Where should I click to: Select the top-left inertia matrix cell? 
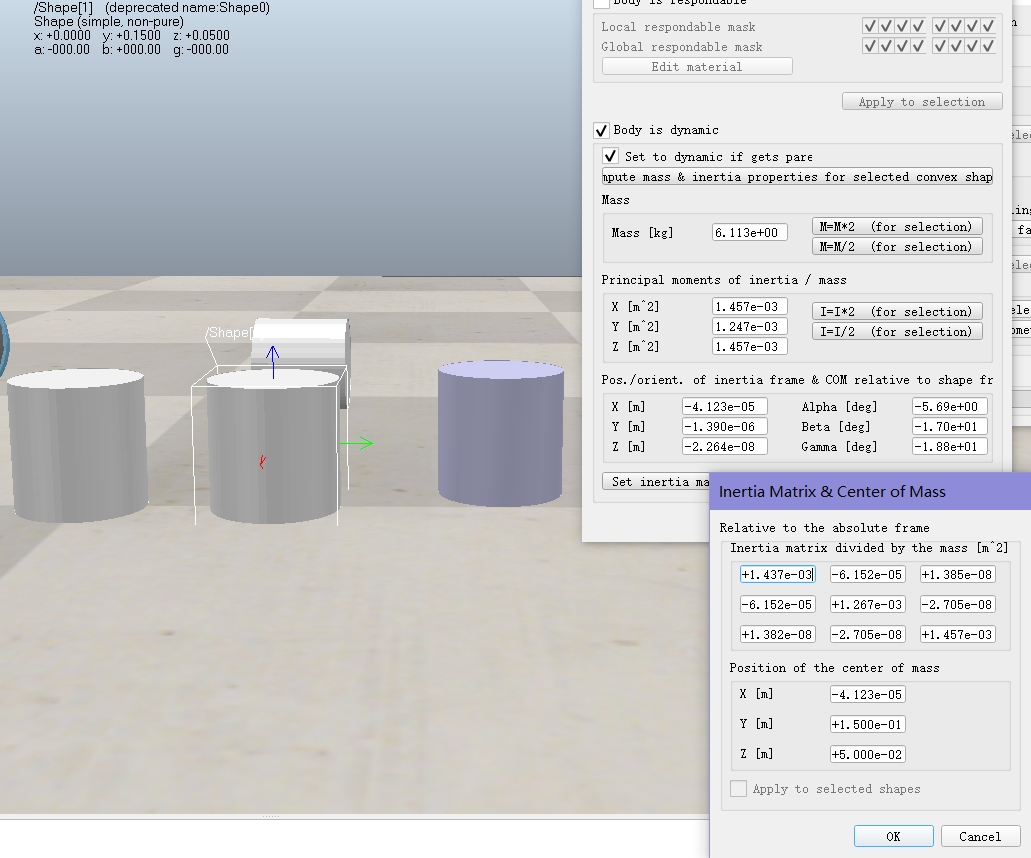pos(777,574)
